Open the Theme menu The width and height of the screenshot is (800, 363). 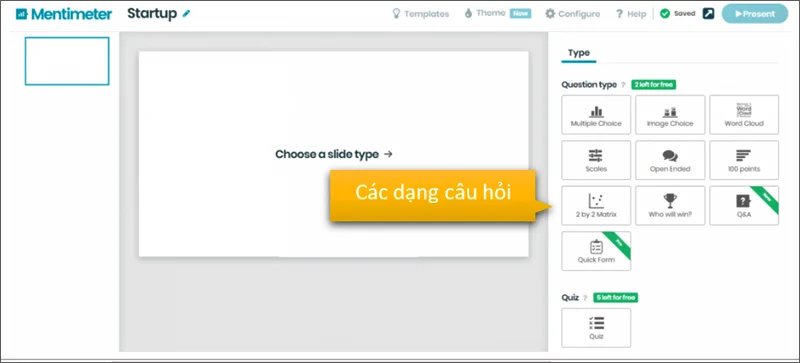pos(485,13)
